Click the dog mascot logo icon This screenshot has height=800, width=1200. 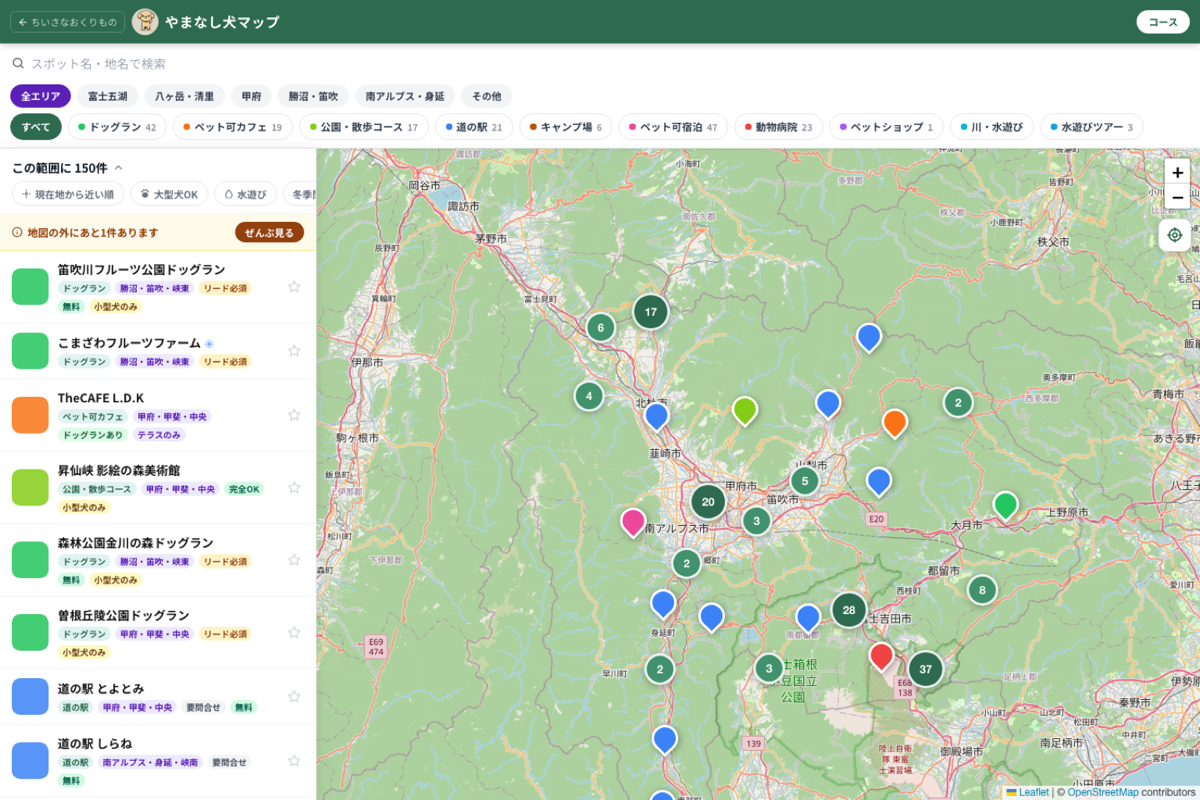pos(145,22)
